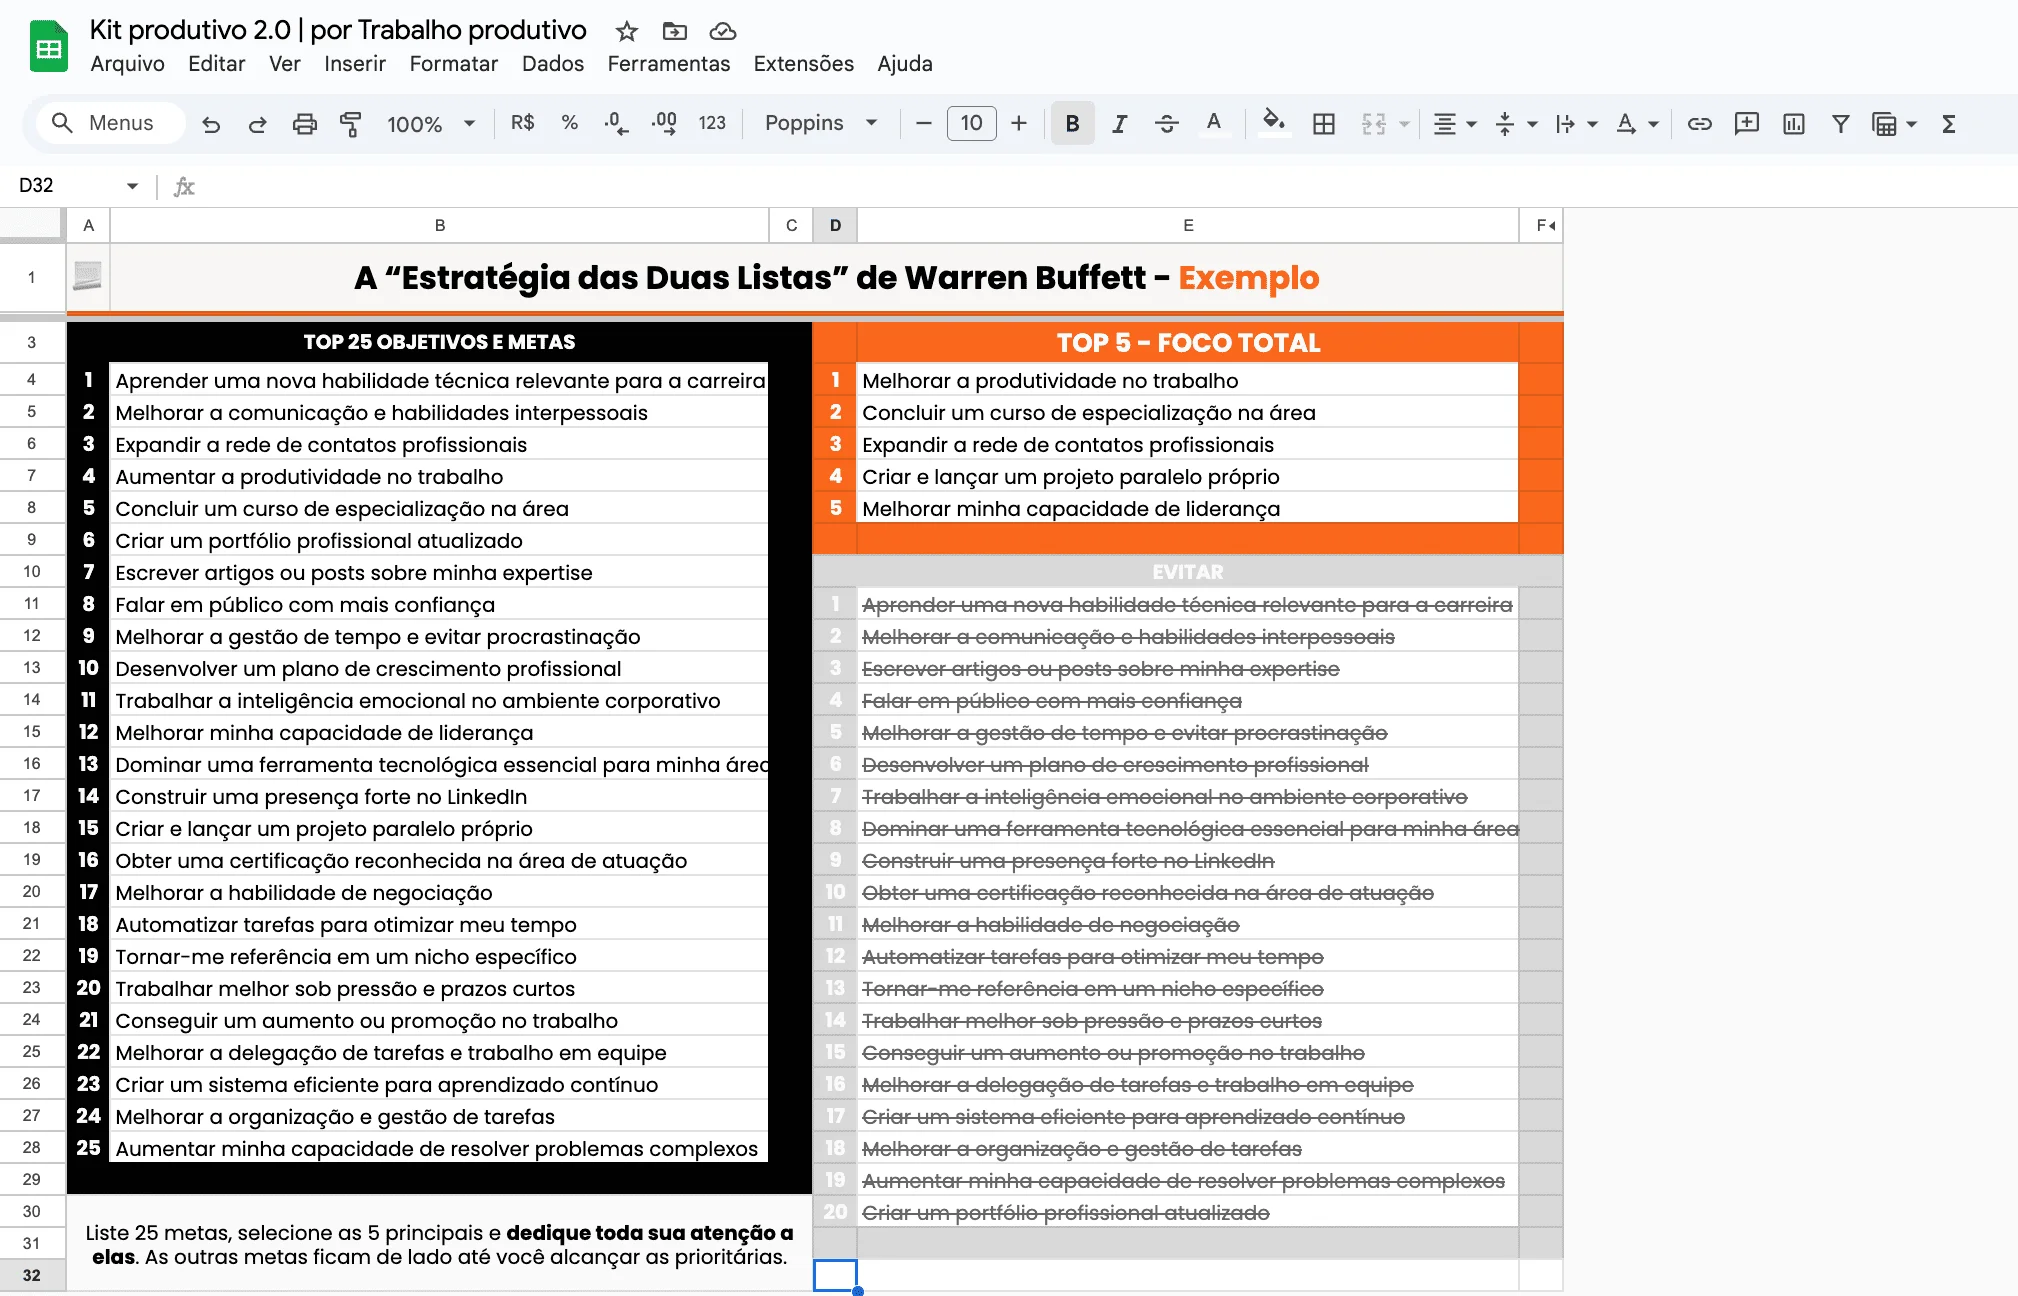Open the zoom level dropdown

pos(430,124)
